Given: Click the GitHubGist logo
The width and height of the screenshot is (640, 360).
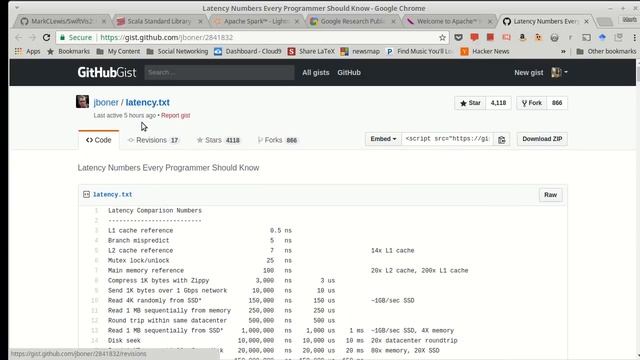Looking at the screenshot, I should point(107,73).
